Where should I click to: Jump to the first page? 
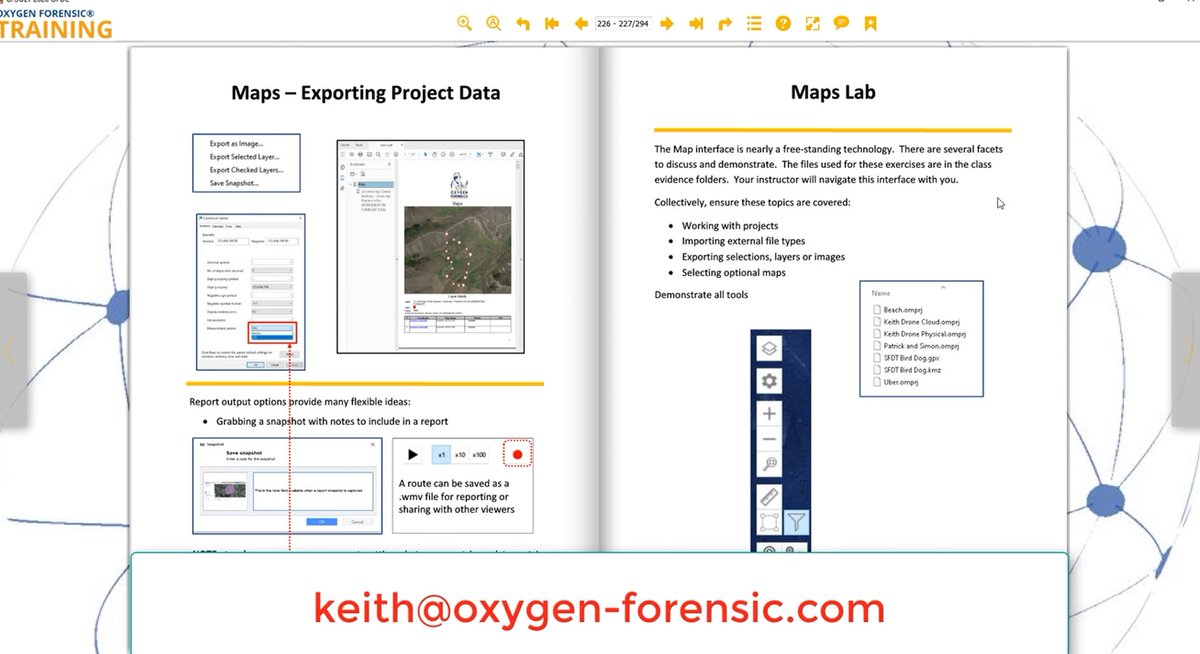click(x=551, y=23)
